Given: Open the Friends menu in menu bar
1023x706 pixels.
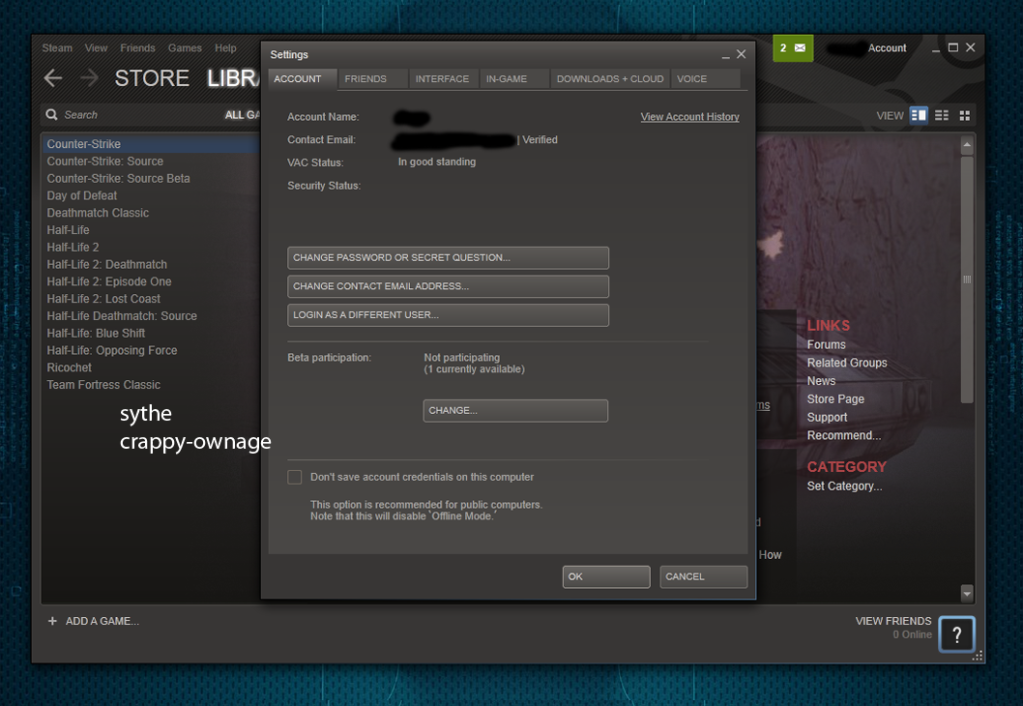Looking at the screenshot, I should [x=138, y=48].
